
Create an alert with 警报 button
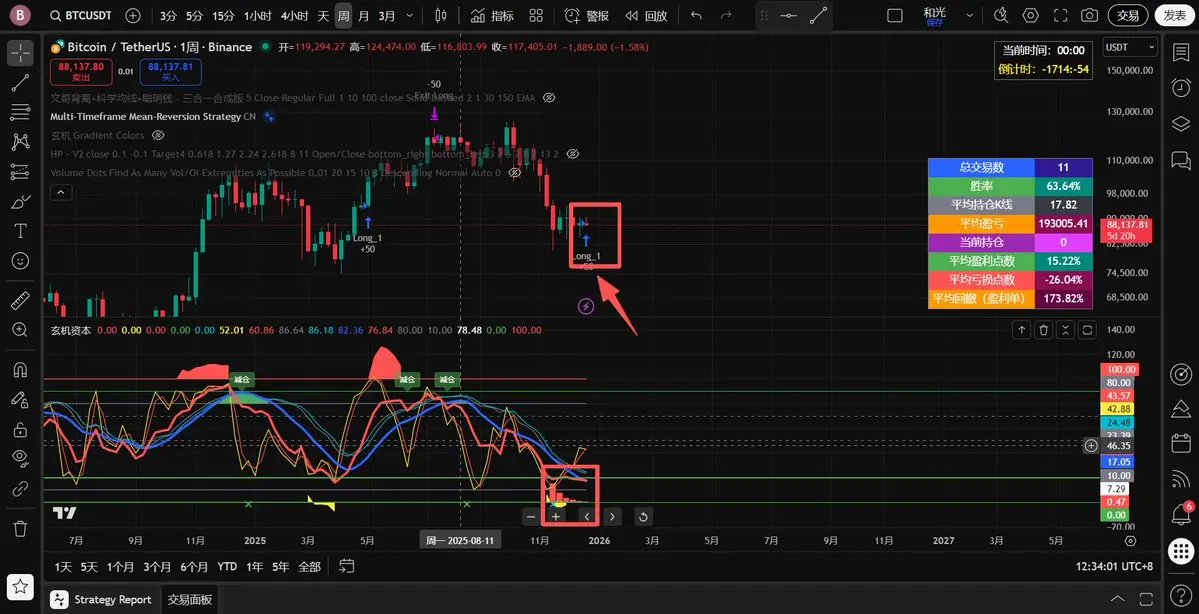tap(587, 15)
